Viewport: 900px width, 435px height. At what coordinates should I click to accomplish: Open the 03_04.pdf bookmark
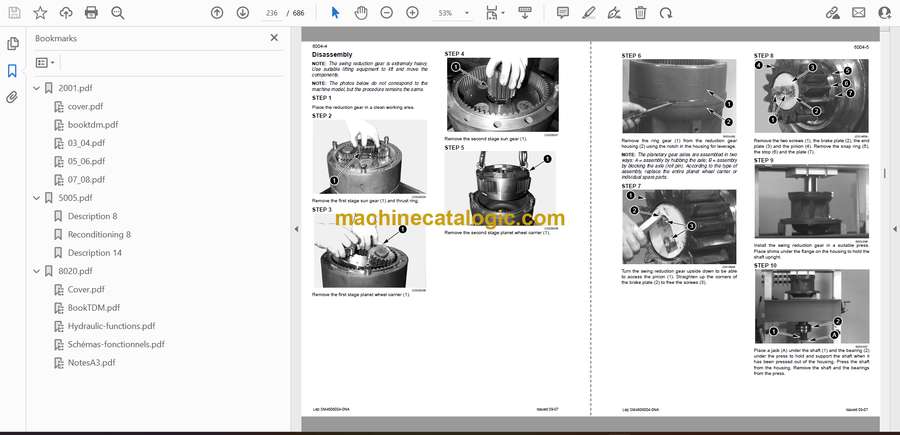pyautogui.click(x=87, y=143)
